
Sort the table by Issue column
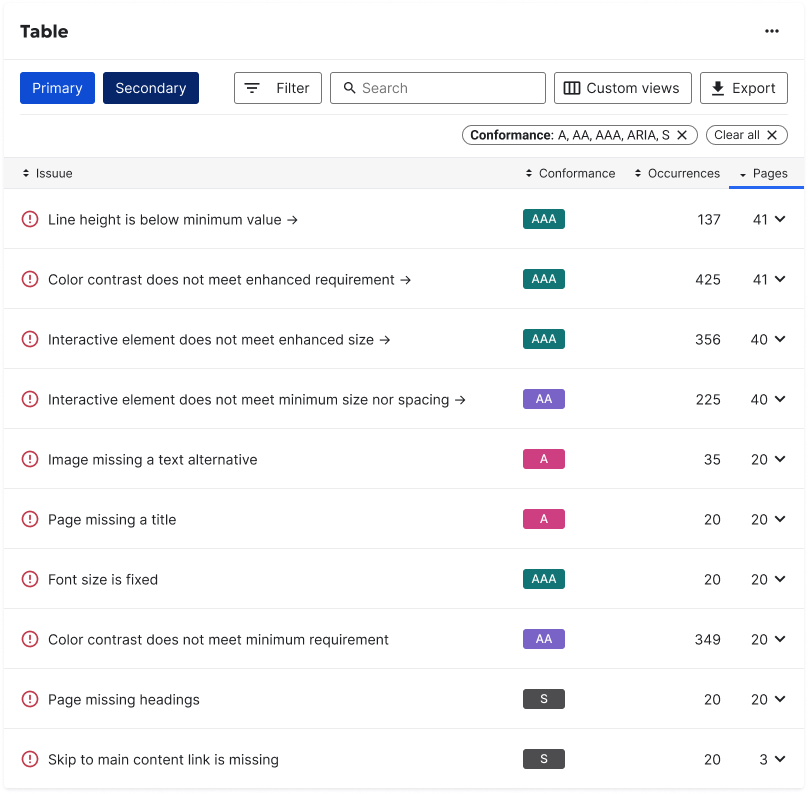(x=48, y=173)
